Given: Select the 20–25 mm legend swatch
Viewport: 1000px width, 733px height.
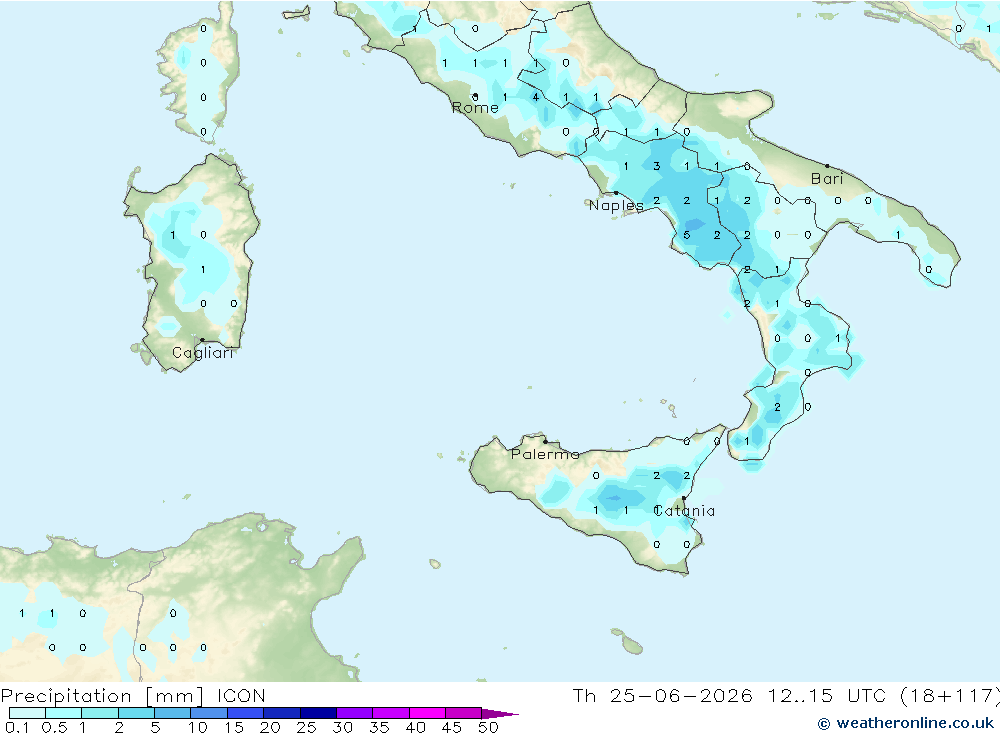Looking at the screenshot, I should pyautogui.click(x=282, y=713).
